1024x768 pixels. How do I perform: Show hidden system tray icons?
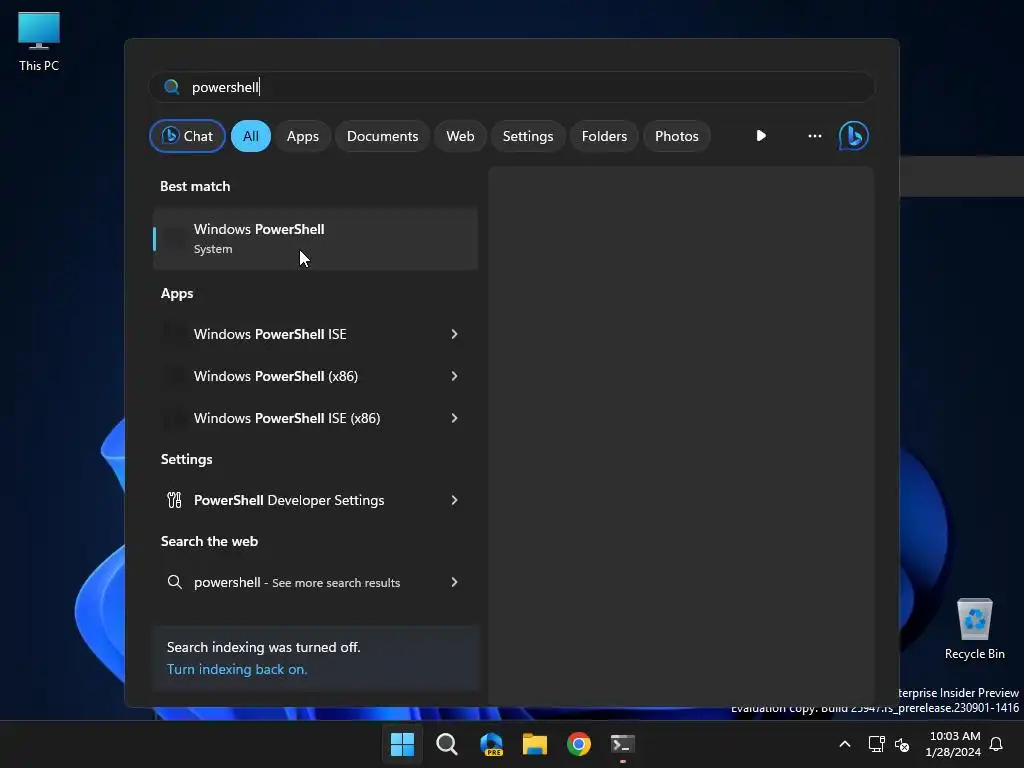(844, 744)
